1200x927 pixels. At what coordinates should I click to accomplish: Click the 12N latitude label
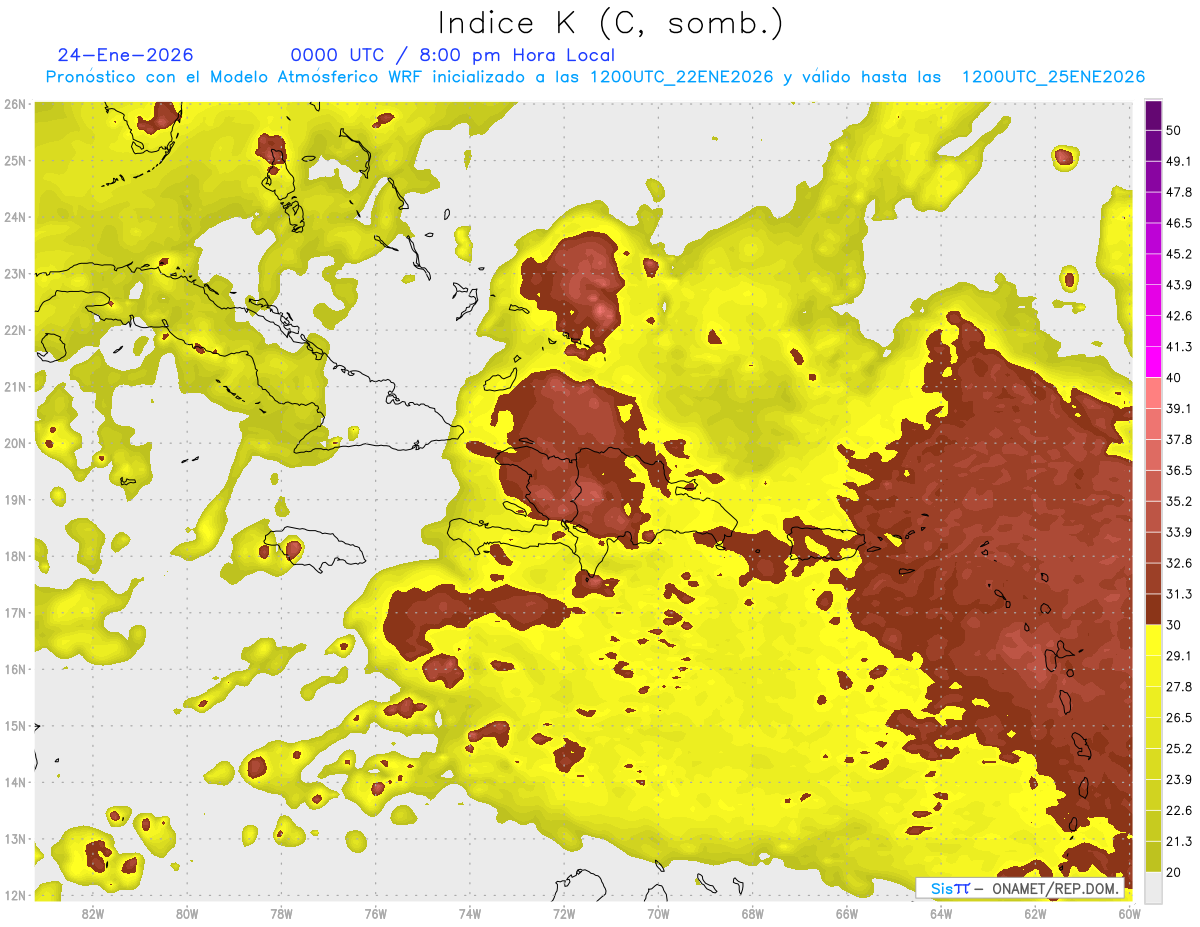[x=14, y=895]
